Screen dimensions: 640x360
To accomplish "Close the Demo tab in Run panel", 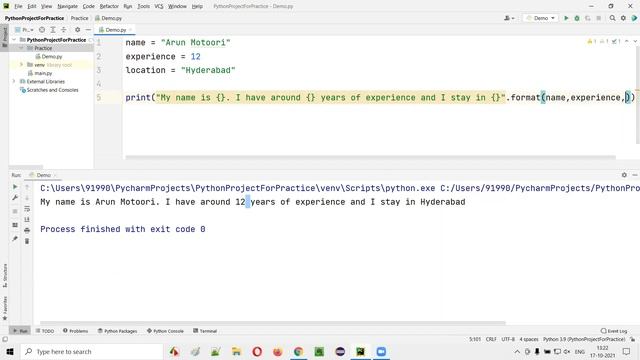I will [x=55, y=175].
